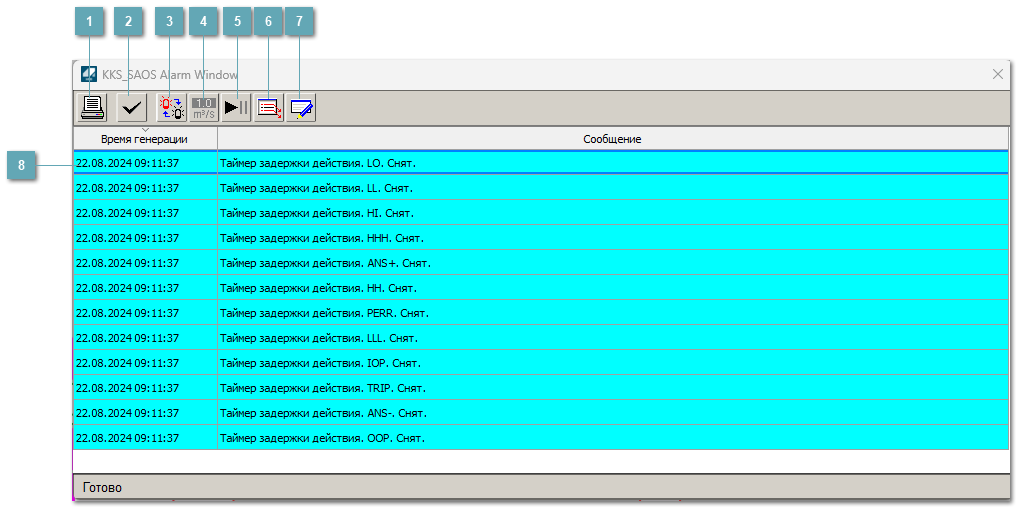1019x510 pixels.
Task: Select the HHH. Снят. alarm row
Action: [322, 238]
